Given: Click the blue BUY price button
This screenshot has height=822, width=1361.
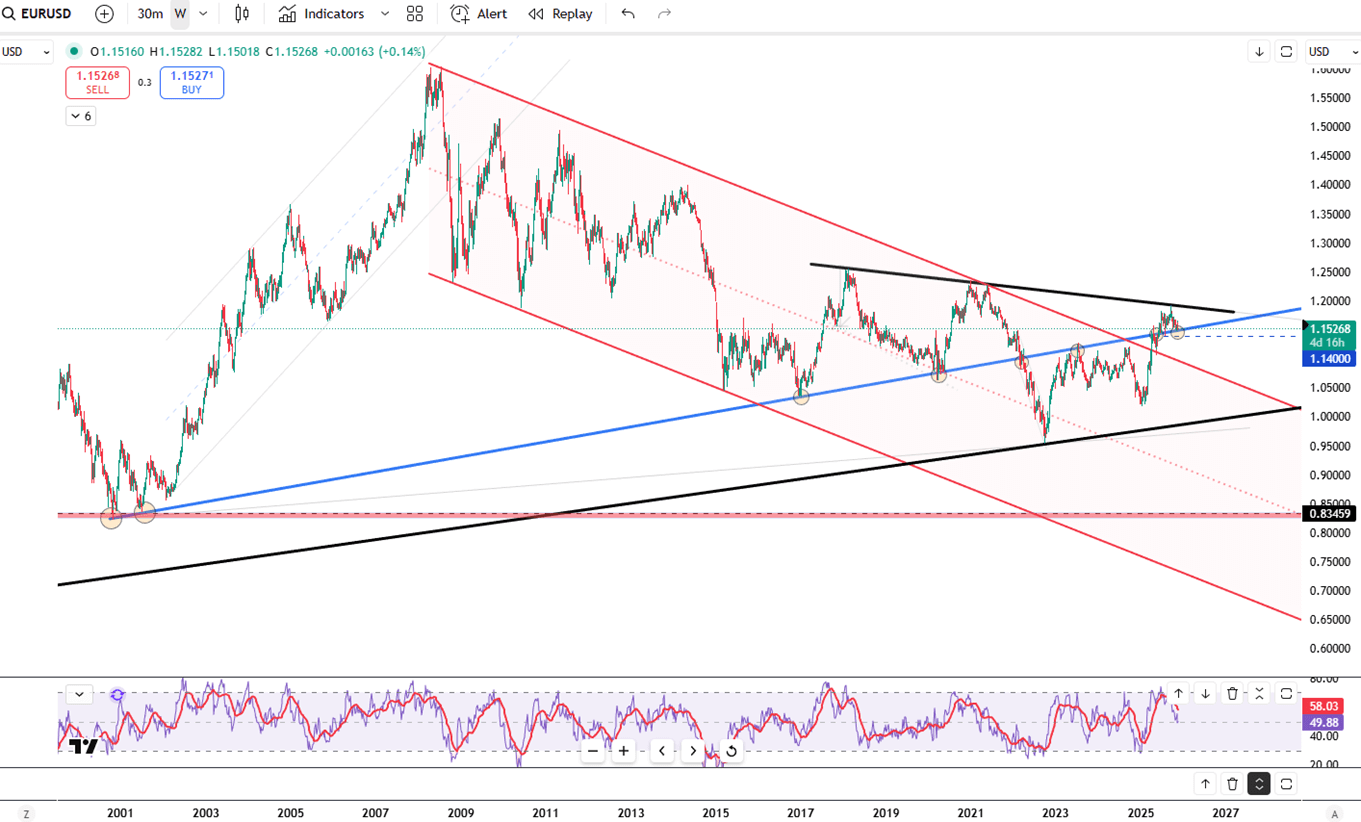Looking at the screenshot, I should [191, 82].
